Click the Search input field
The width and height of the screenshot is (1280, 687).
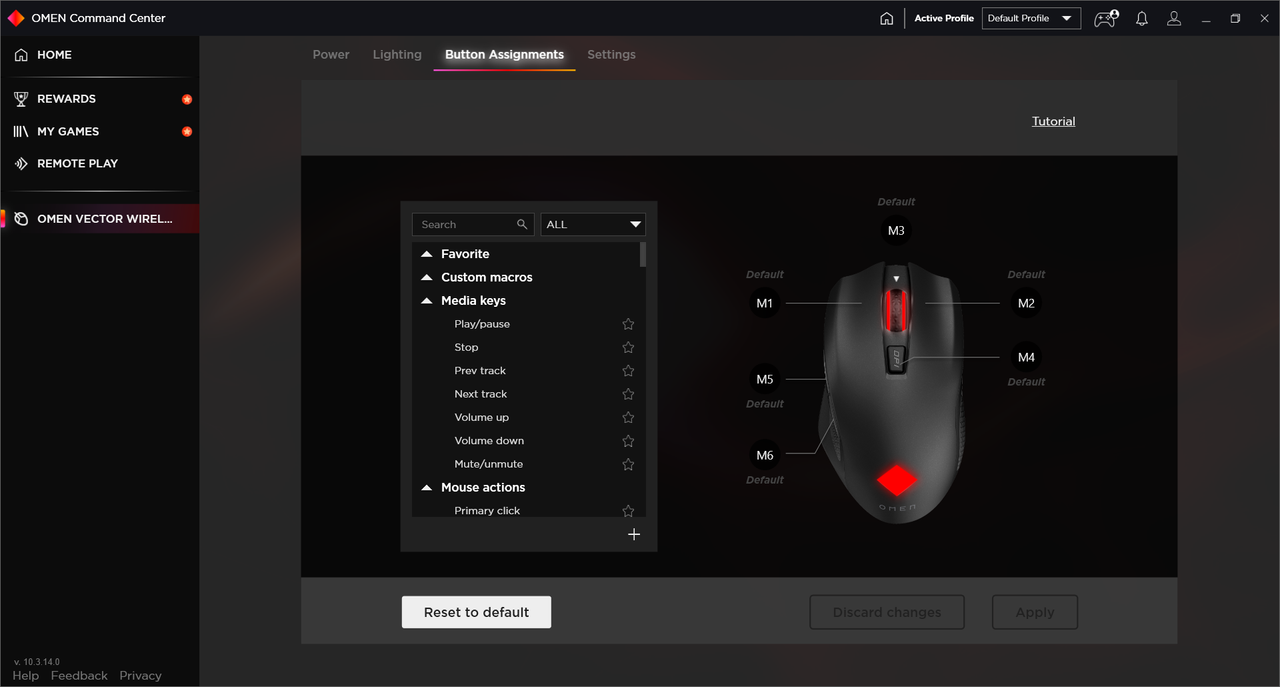[x=474, y=224]
